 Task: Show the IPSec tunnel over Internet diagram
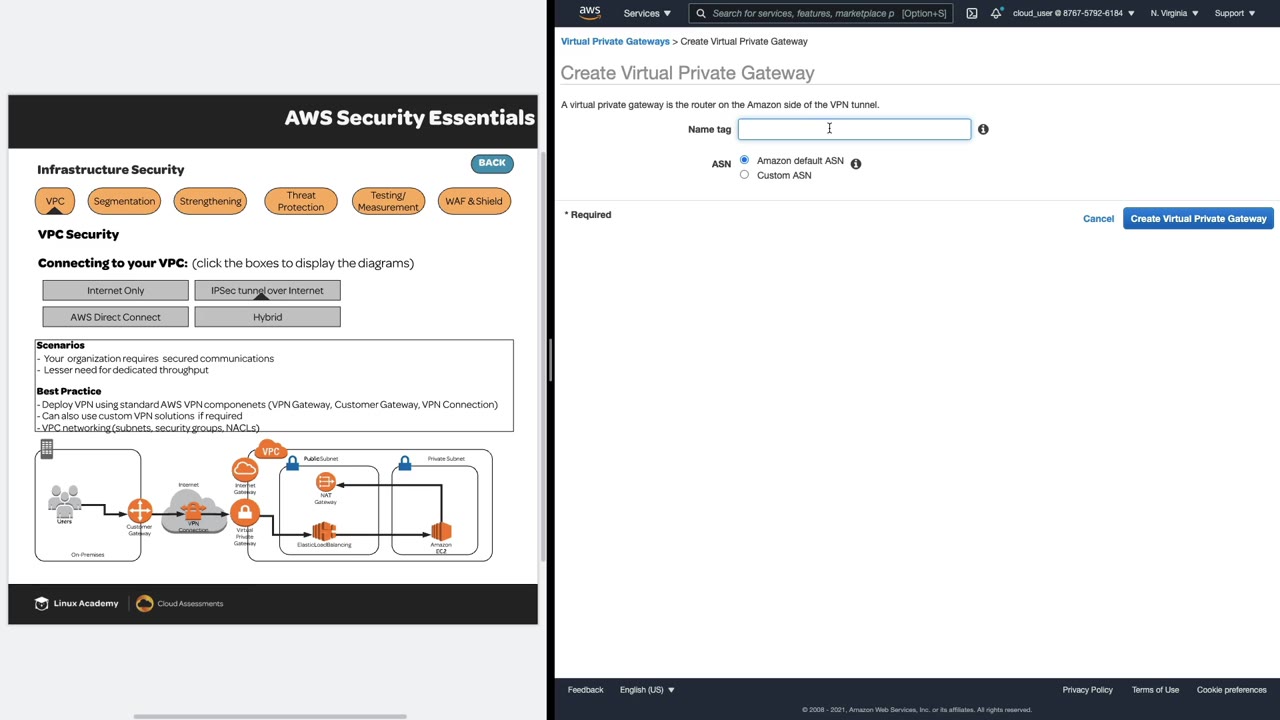[267, 290]
